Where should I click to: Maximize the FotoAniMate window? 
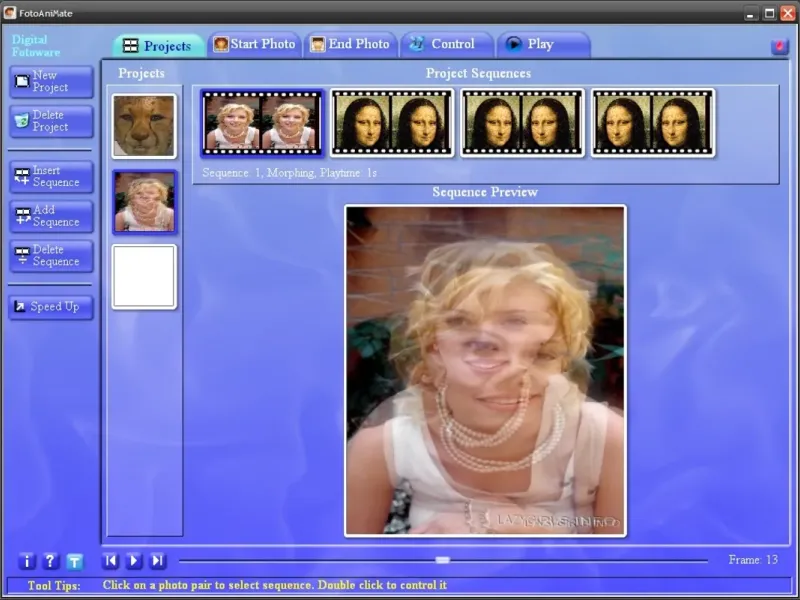pyautogui.click(x=769, y=13)
